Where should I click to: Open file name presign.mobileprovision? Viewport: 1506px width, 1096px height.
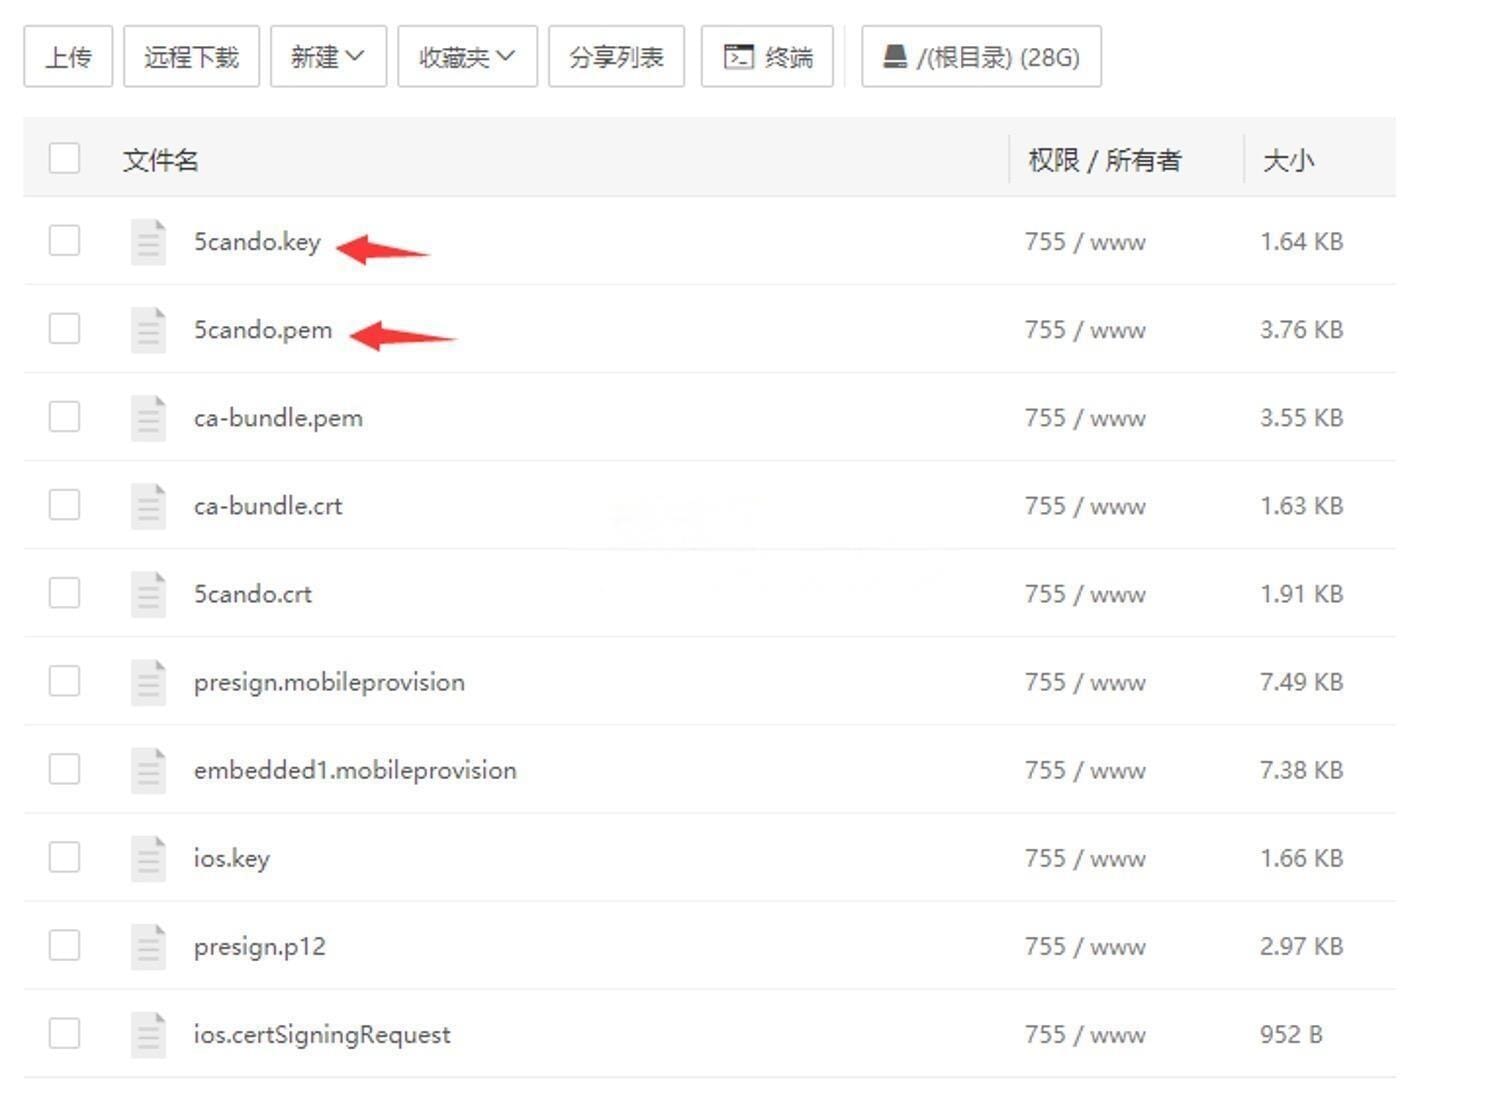(x=329, y=682)
